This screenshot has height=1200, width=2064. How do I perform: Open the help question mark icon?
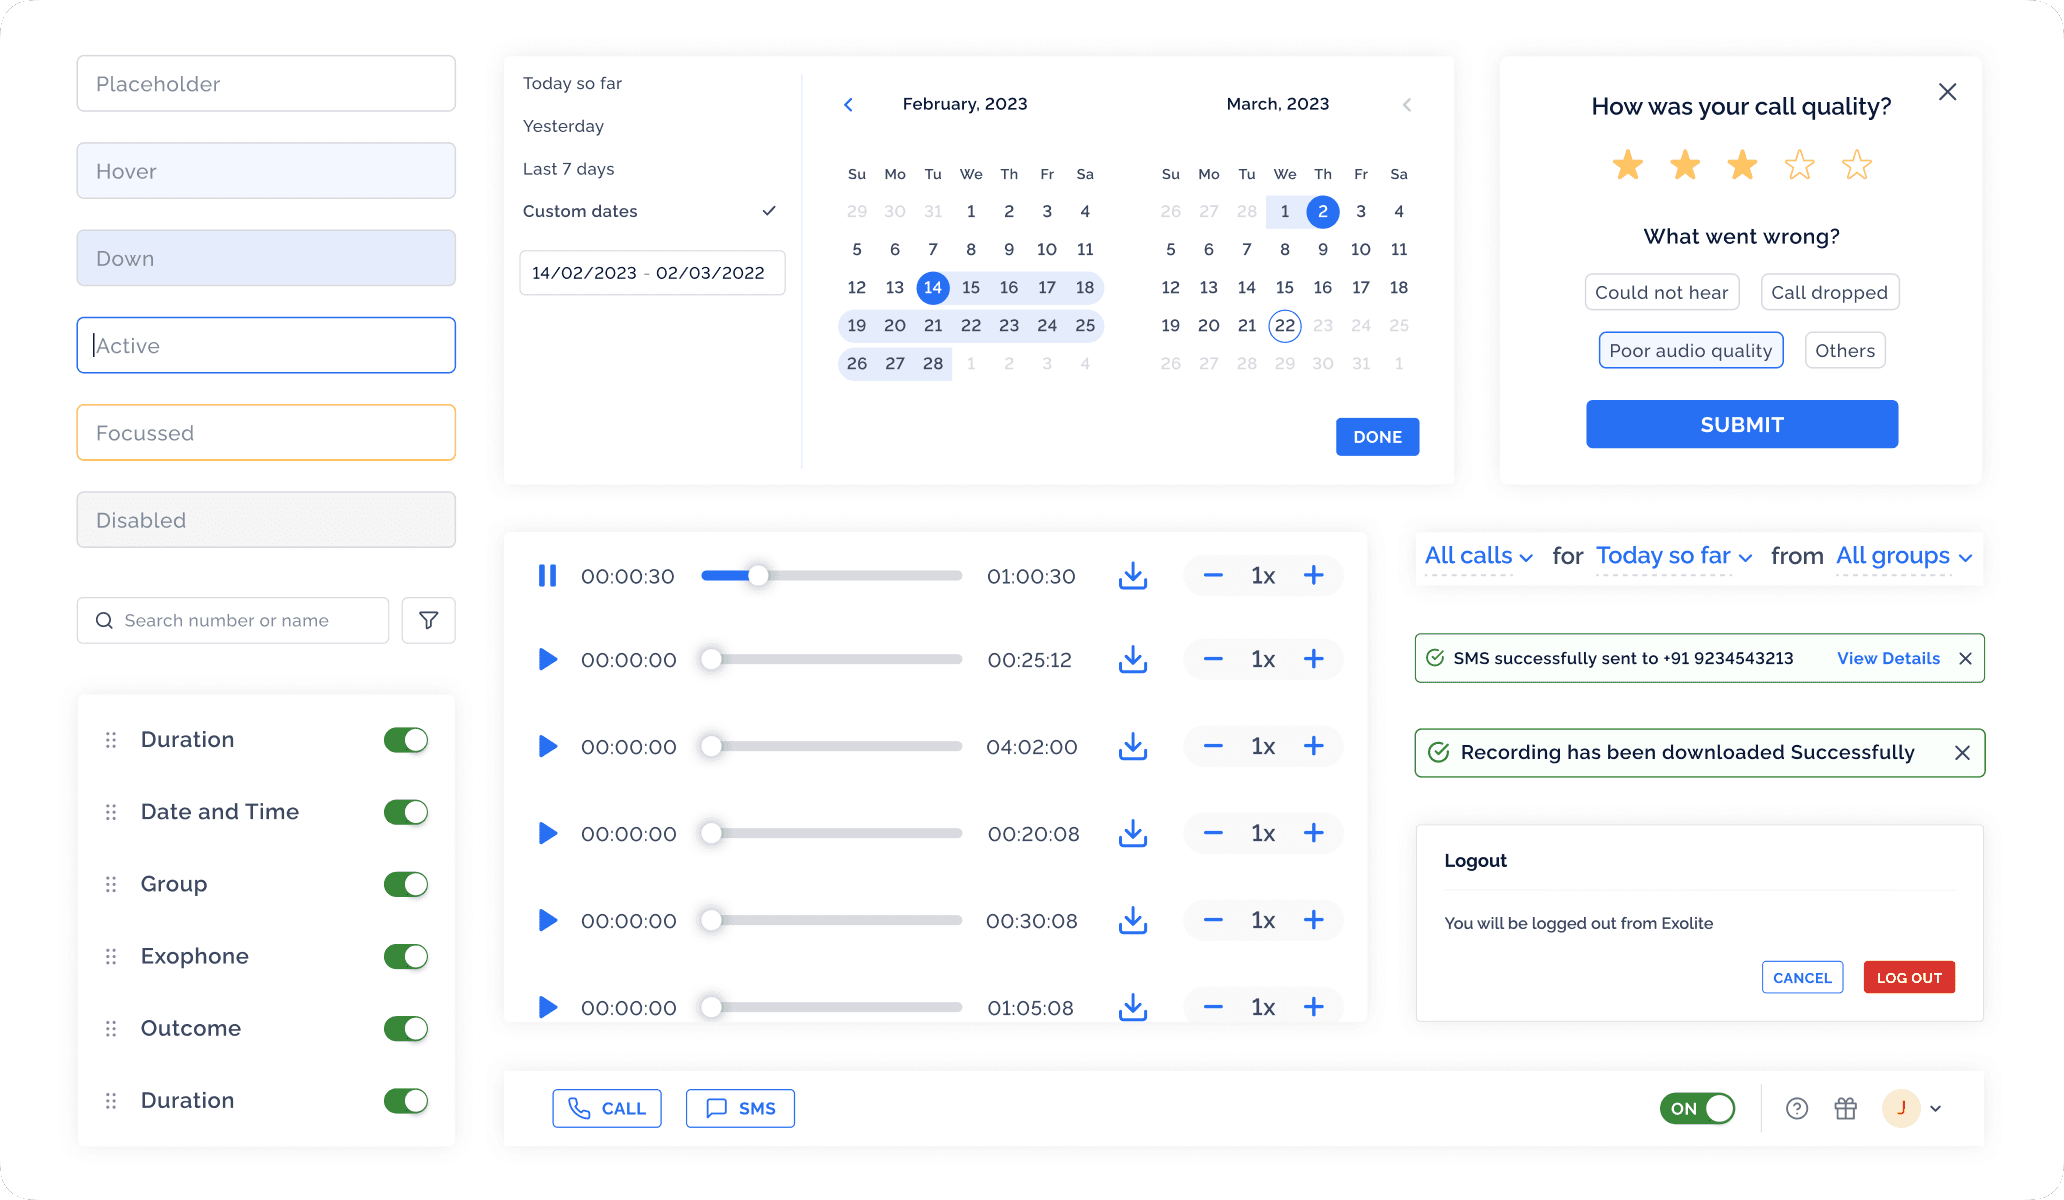coord(1796,1108)
